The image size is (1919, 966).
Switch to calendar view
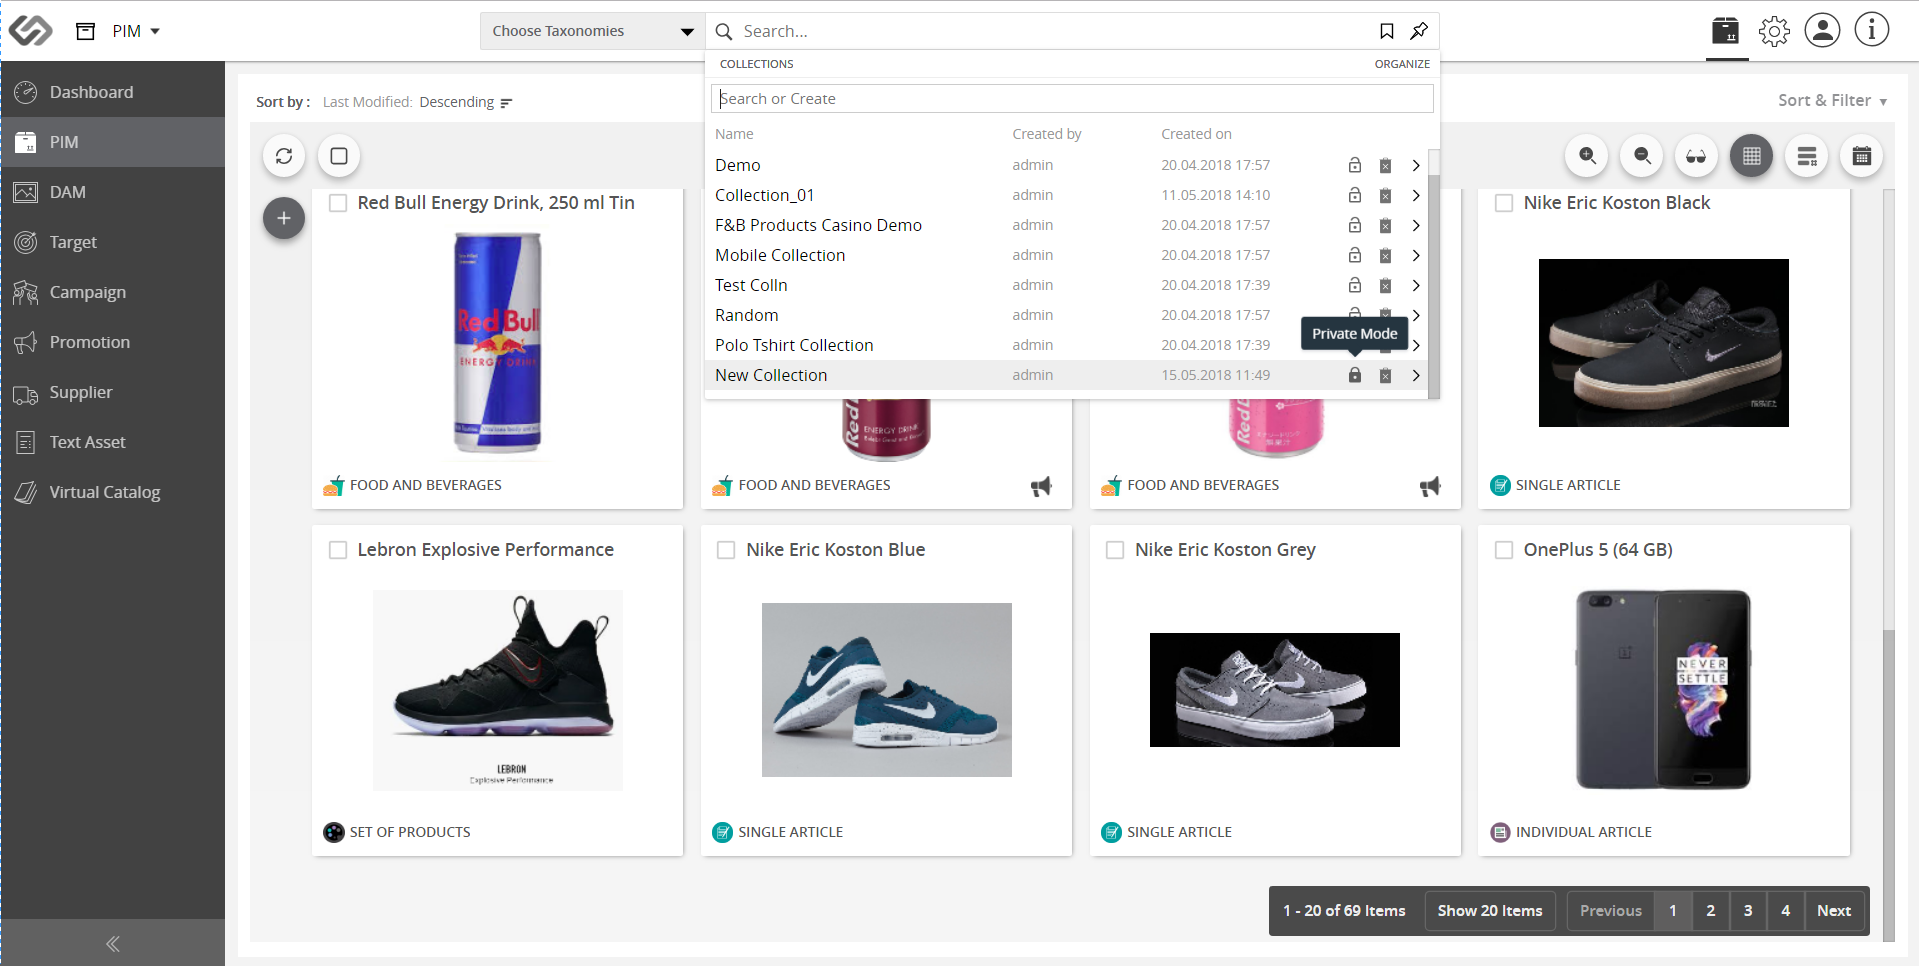click(x=1862, y=156)
